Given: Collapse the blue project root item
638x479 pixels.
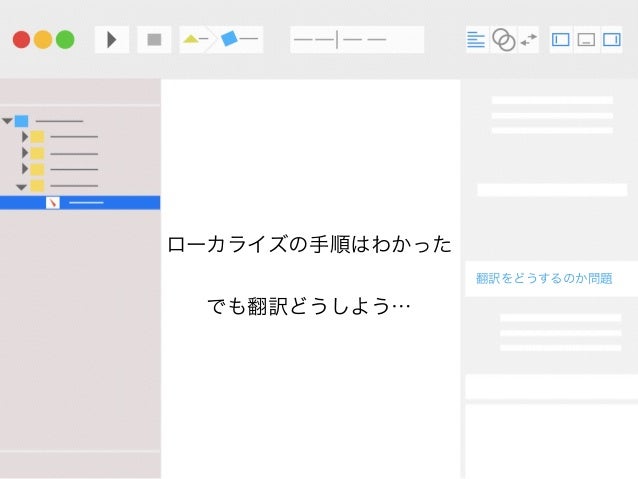Looking at the screenshot, I should click(7, 121).
